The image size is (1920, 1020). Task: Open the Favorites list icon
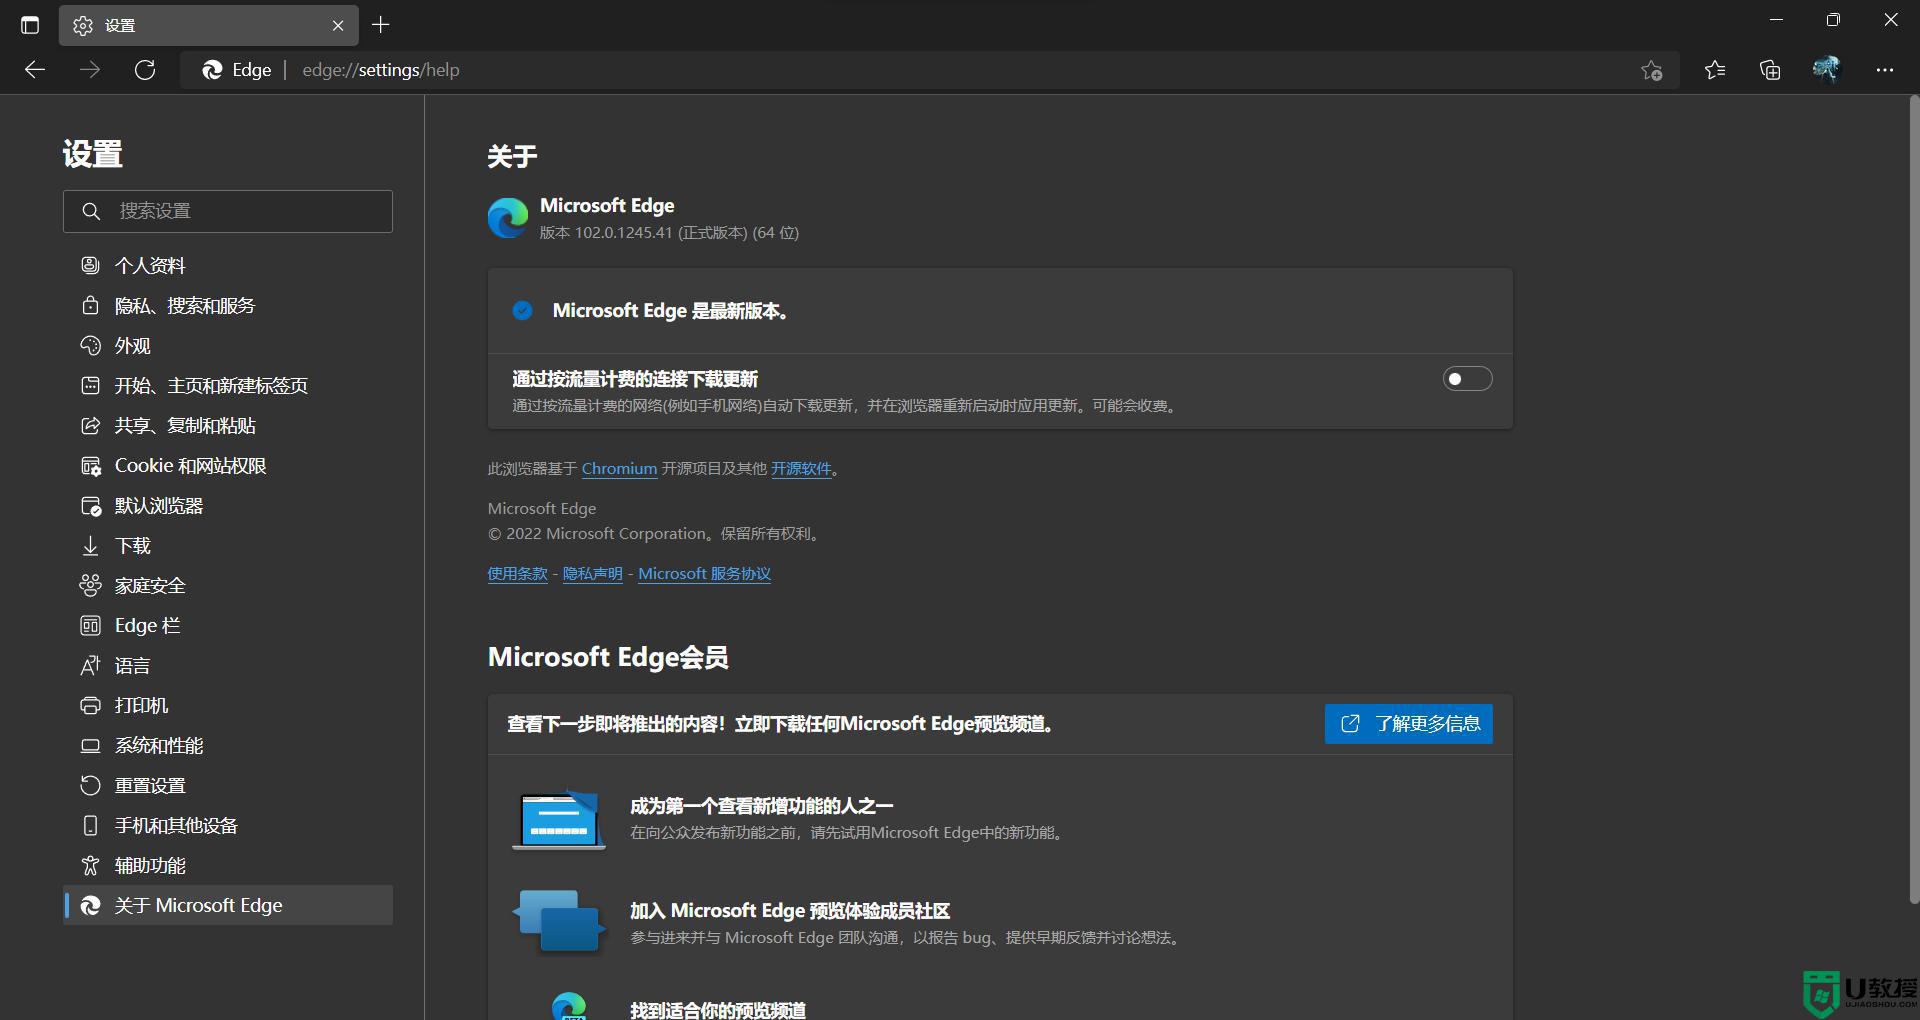(1715, 70)
